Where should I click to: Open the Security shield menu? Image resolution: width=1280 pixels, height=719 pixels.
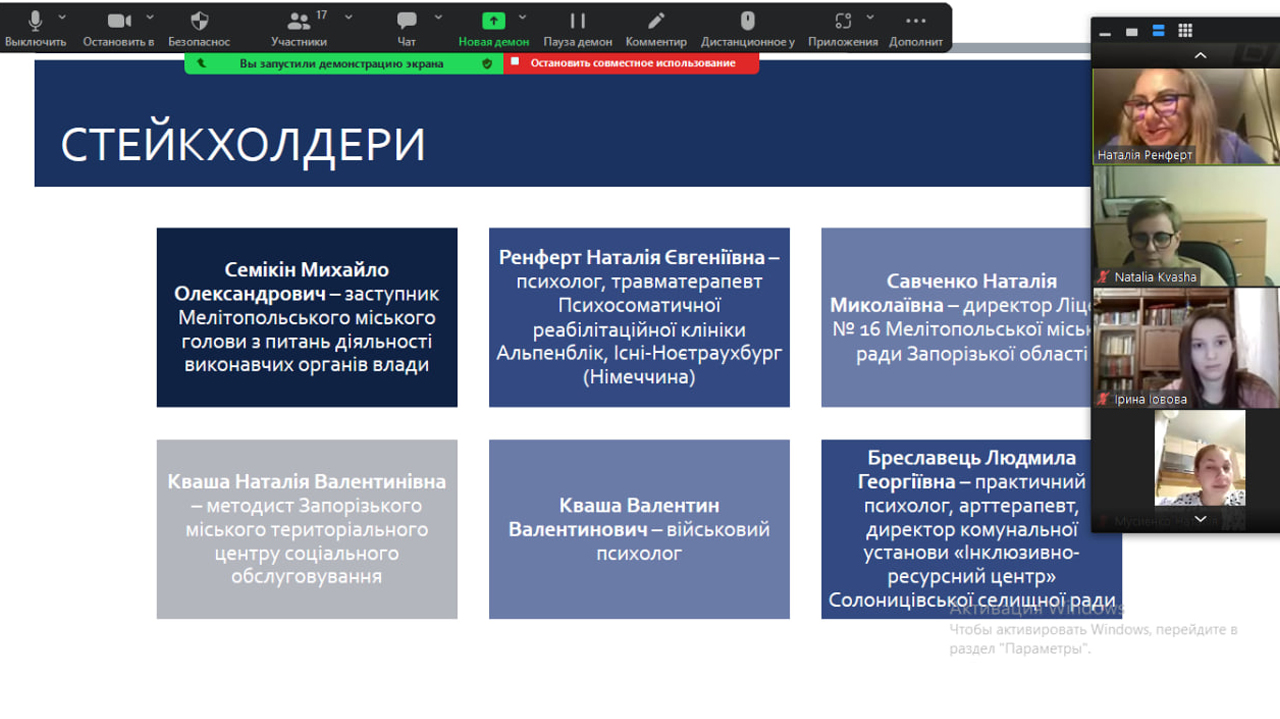(199, 22)
